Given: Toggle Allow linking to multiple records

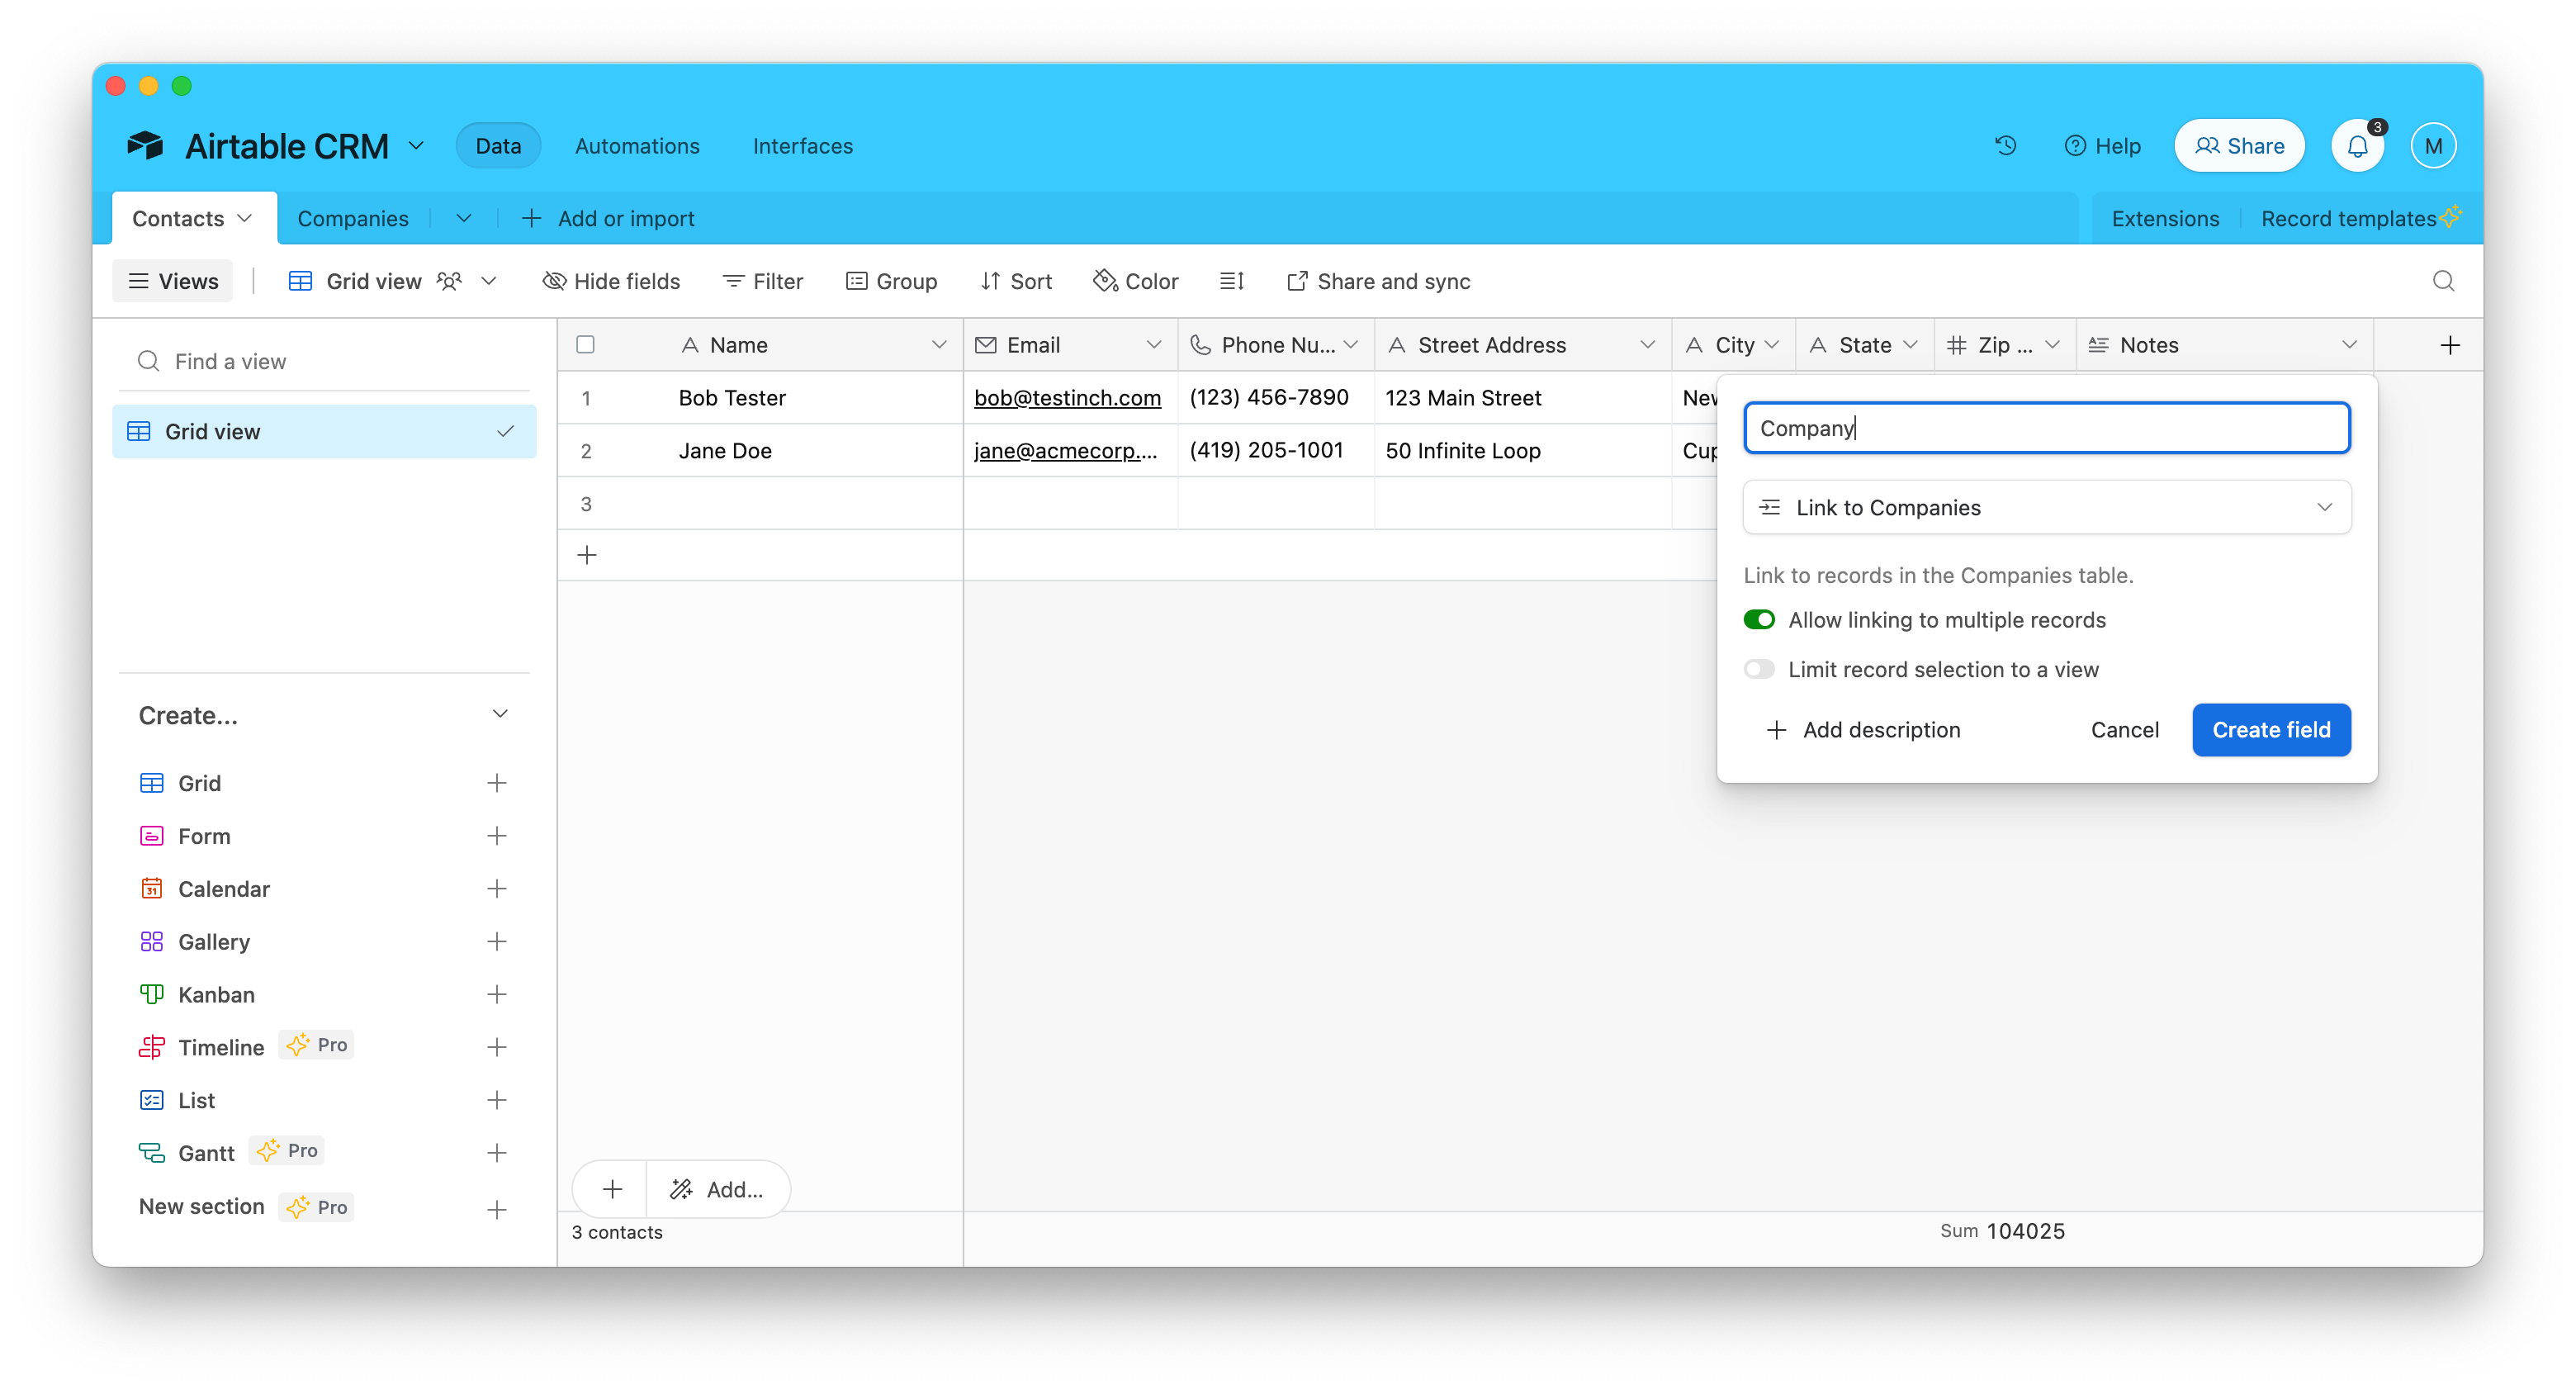Looking at the screenshot, I should (1759, 620).
